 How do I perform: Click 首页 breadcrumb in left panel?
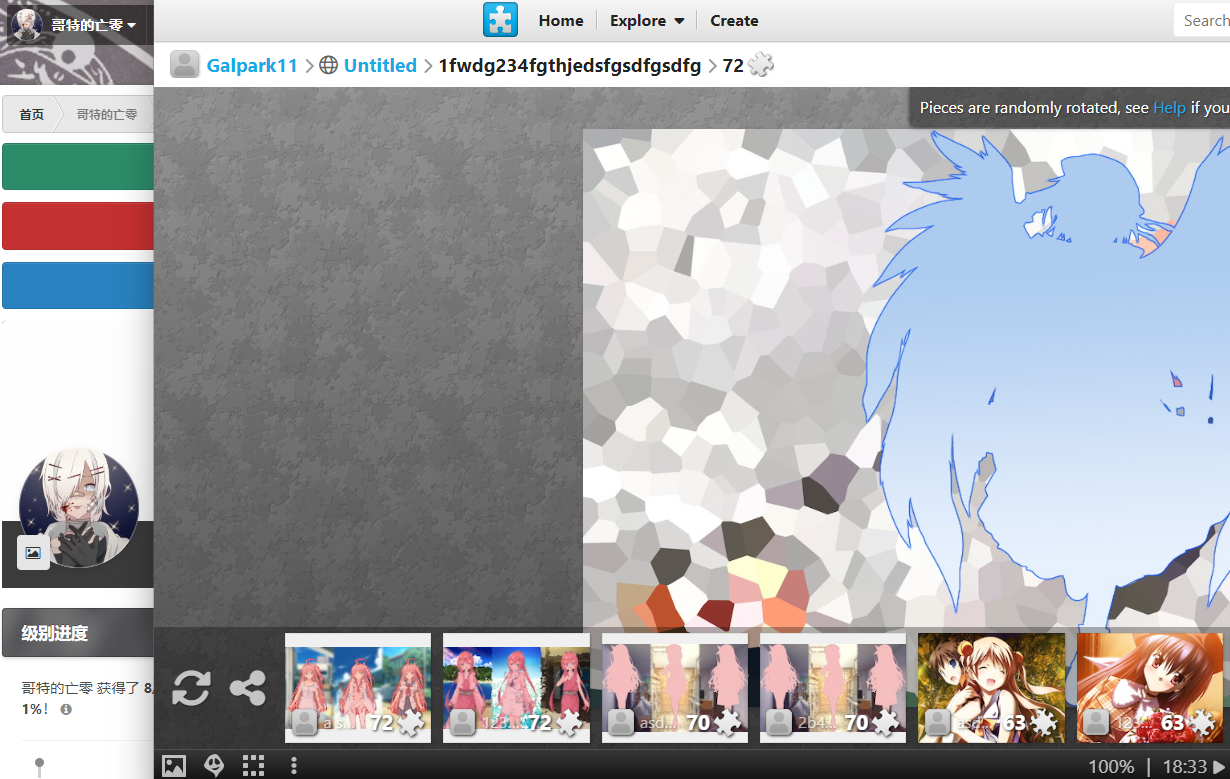(31, 114)
